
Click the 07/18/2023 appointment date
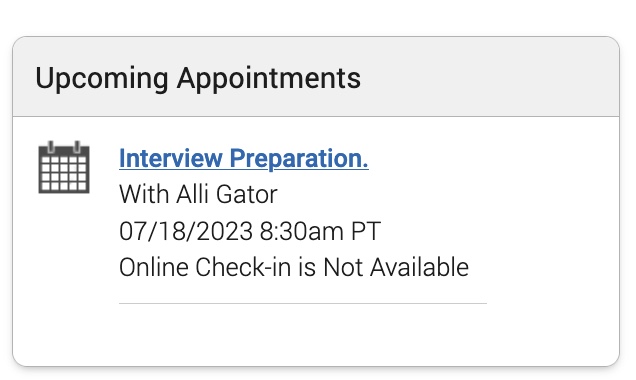186,231
